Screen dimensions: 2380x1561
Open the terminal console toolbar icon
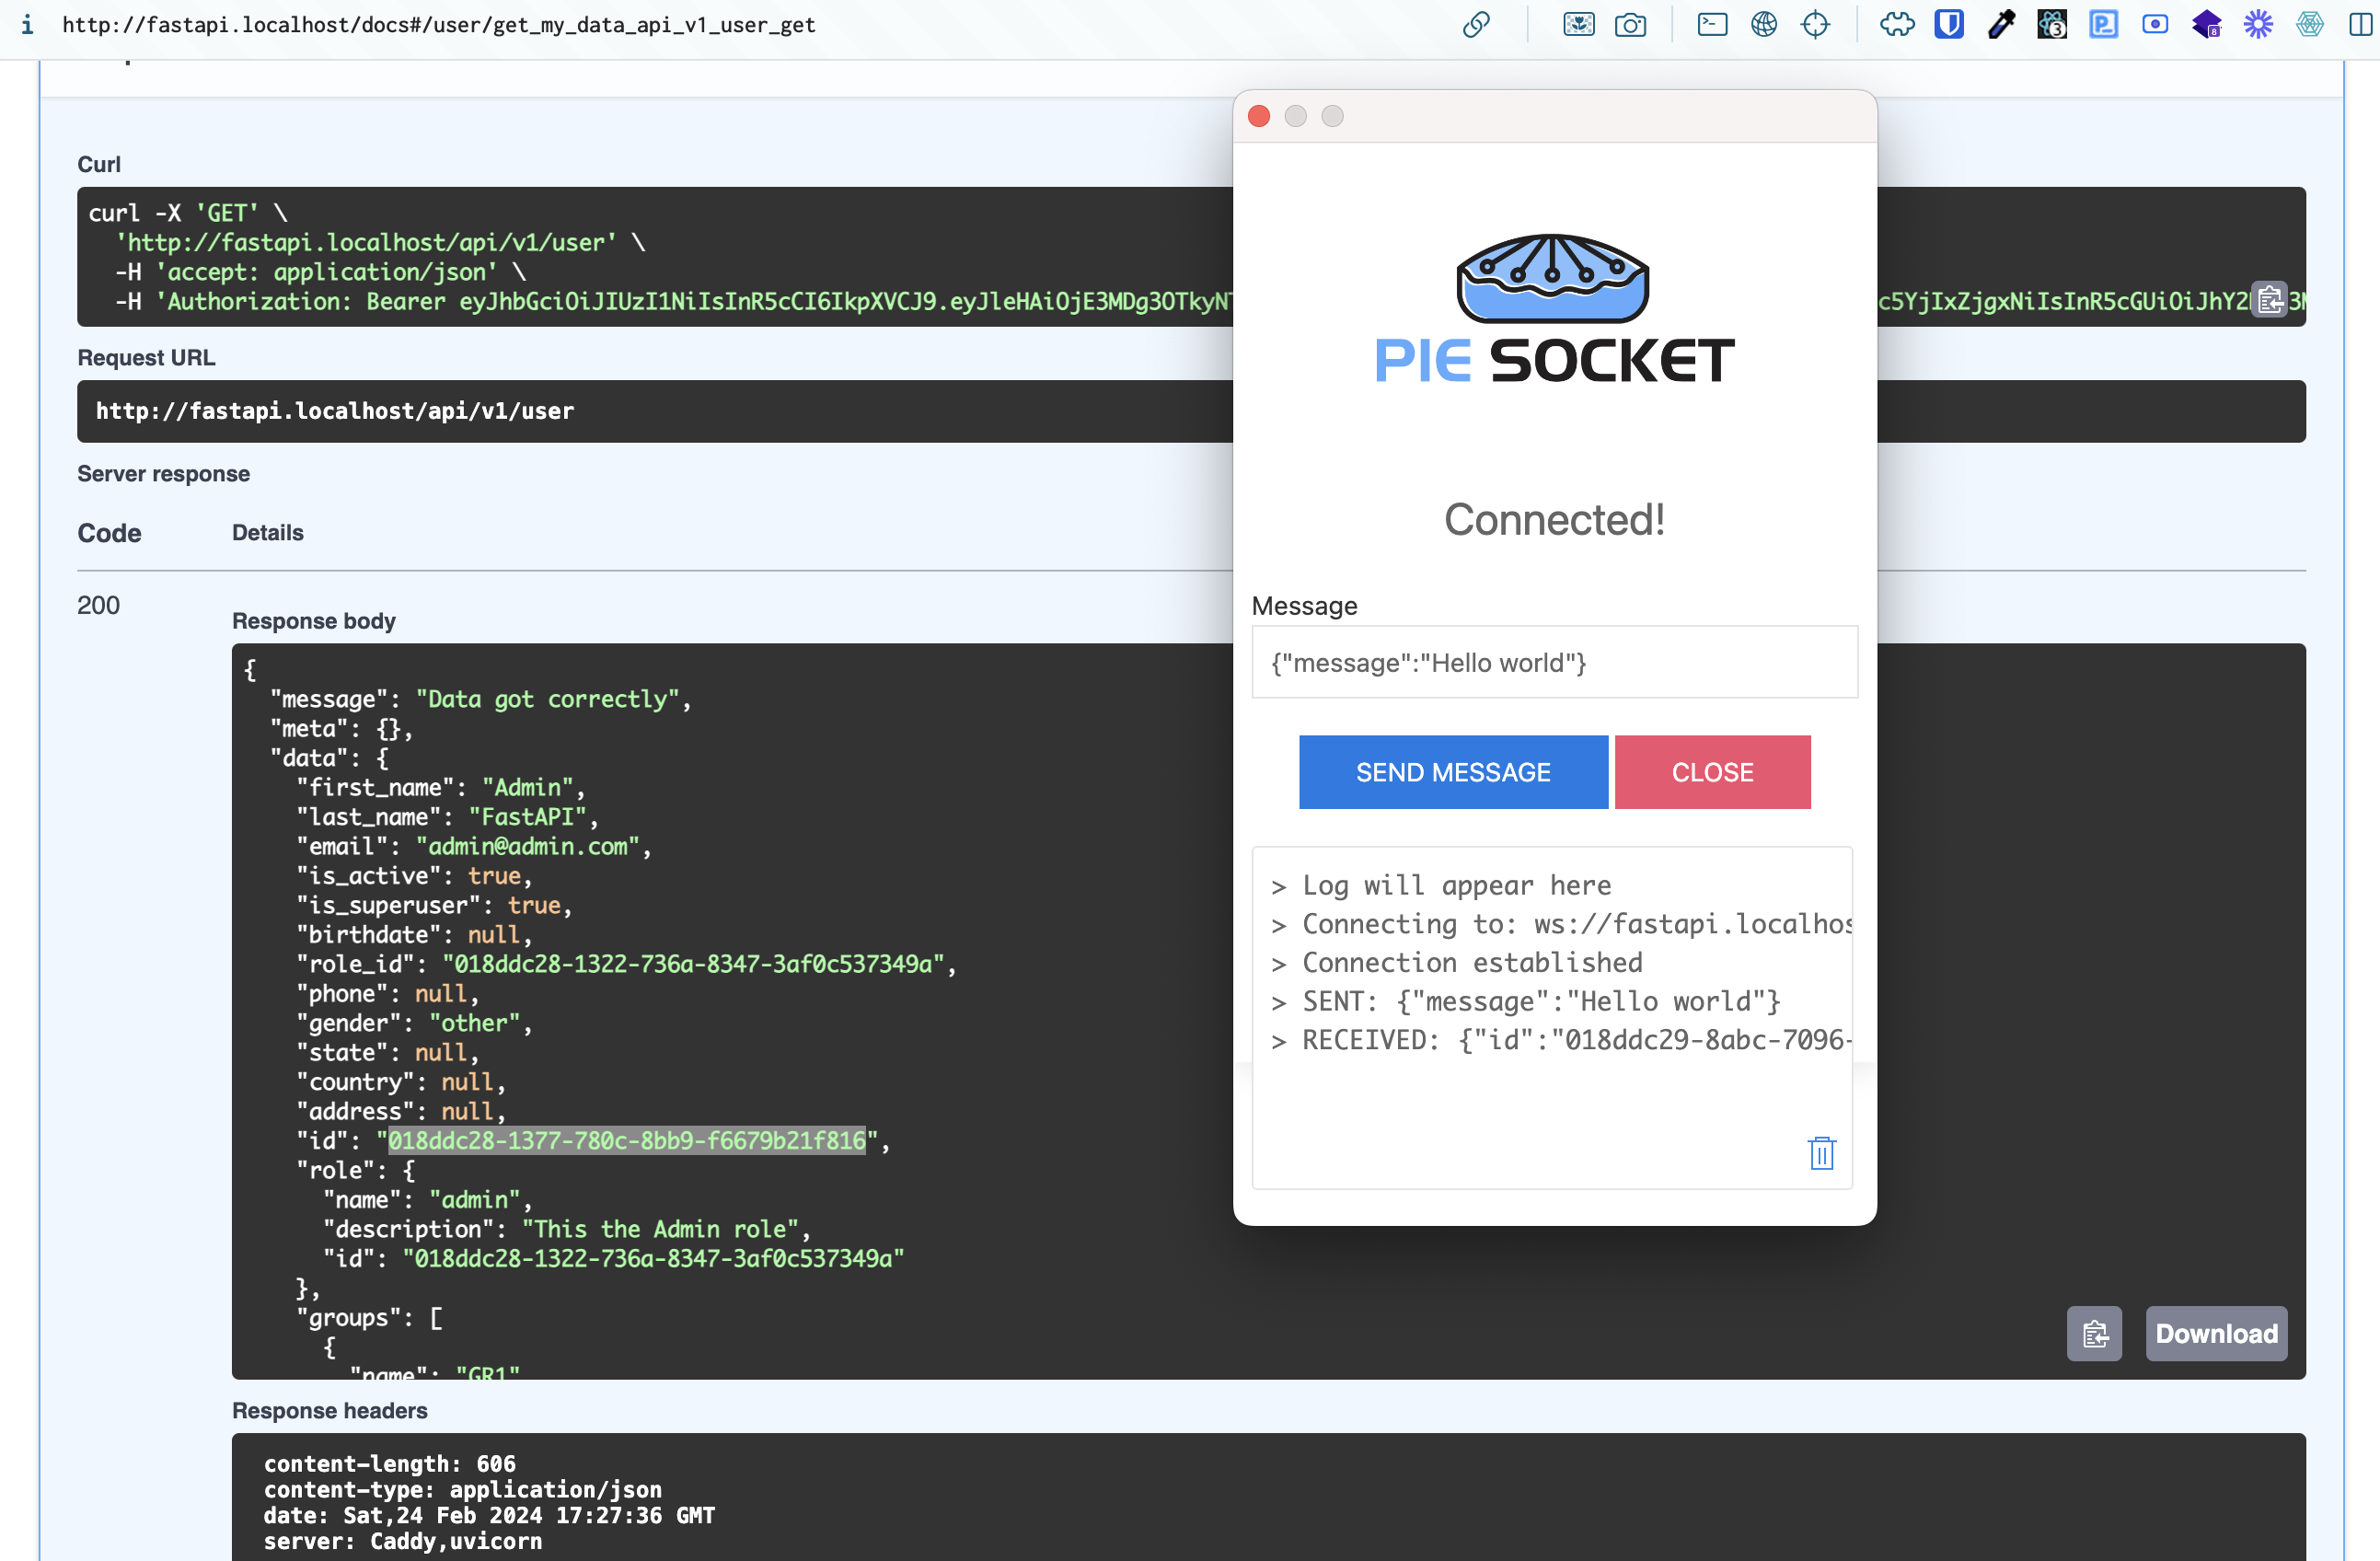pos(1712,25)
